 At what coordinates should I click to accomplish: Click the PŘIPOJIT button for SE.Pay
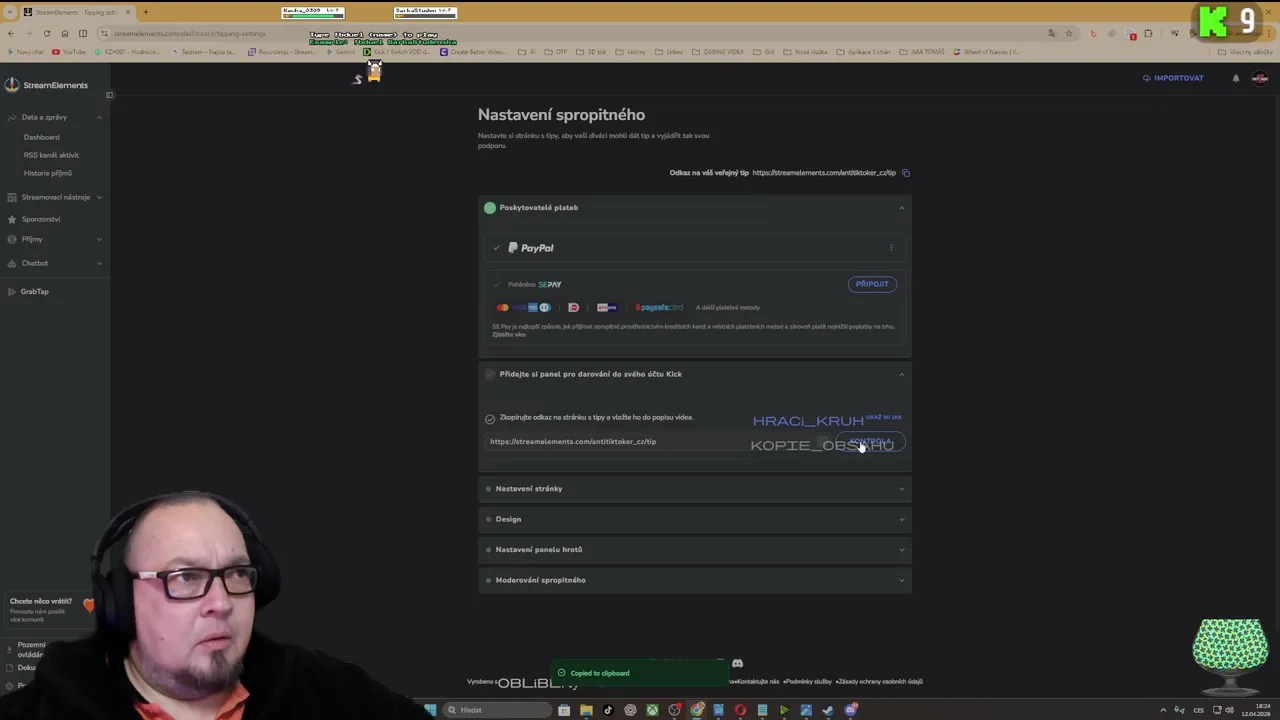coord(872,284)
